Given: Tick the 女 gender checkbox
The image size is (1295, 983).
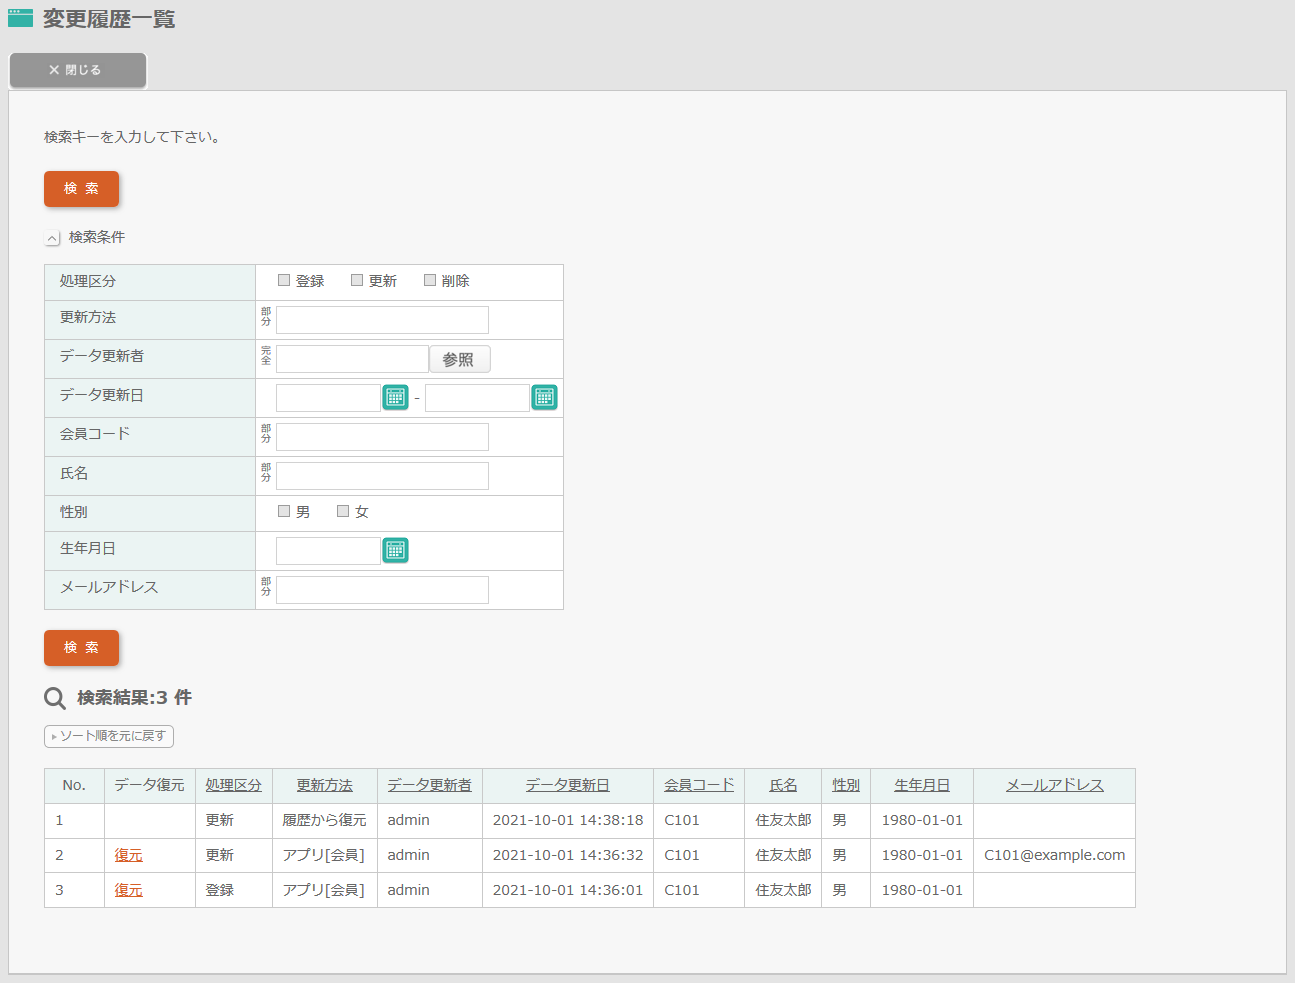Looking at the screenshot, I should point(343,511).
